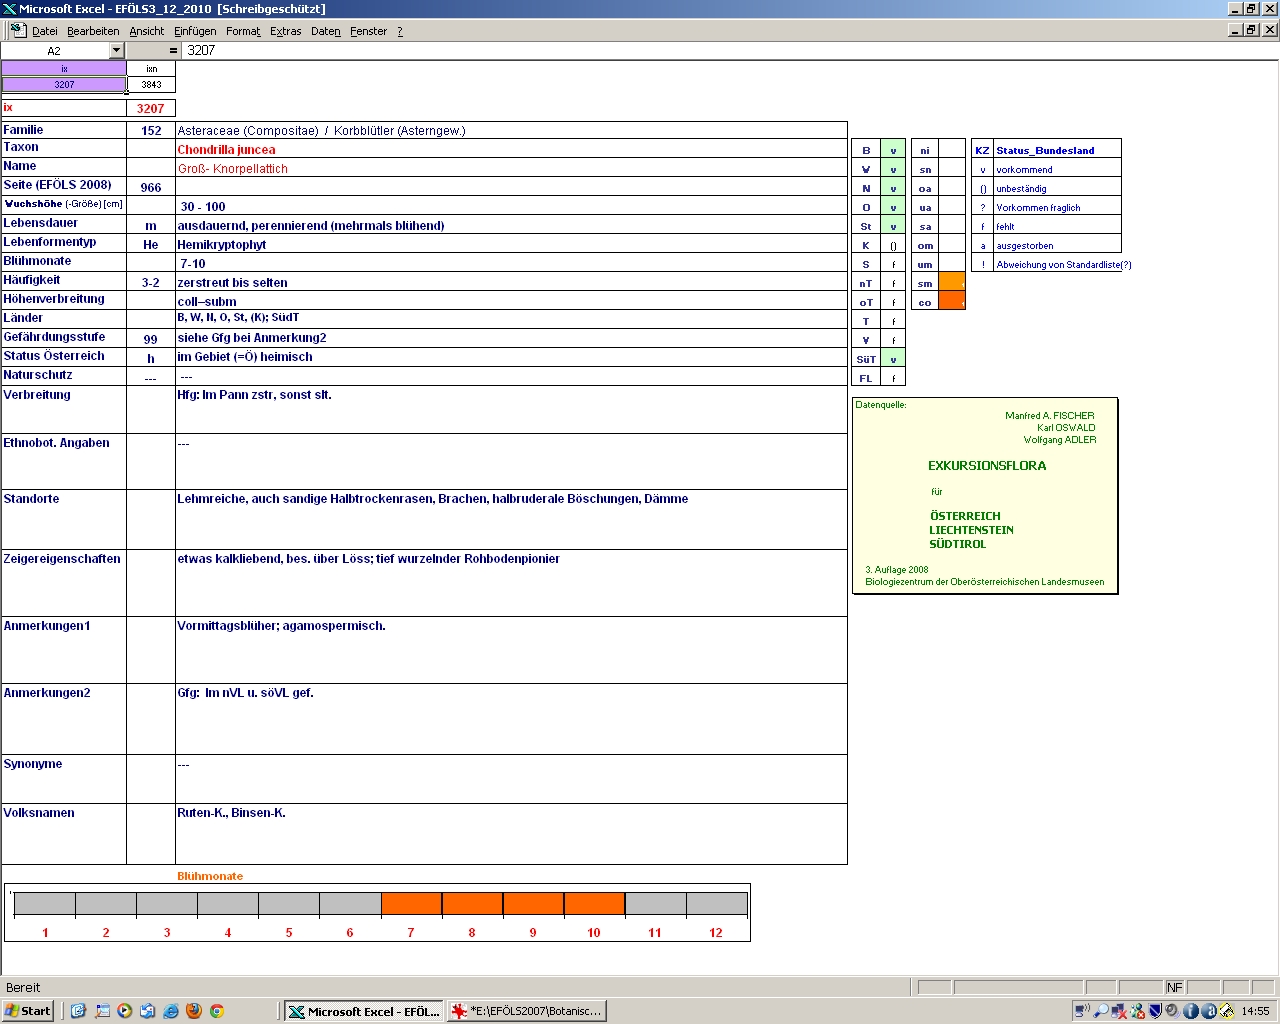Click the Seite value 966
1280x1024 pixels.
[x=151, y=188]
